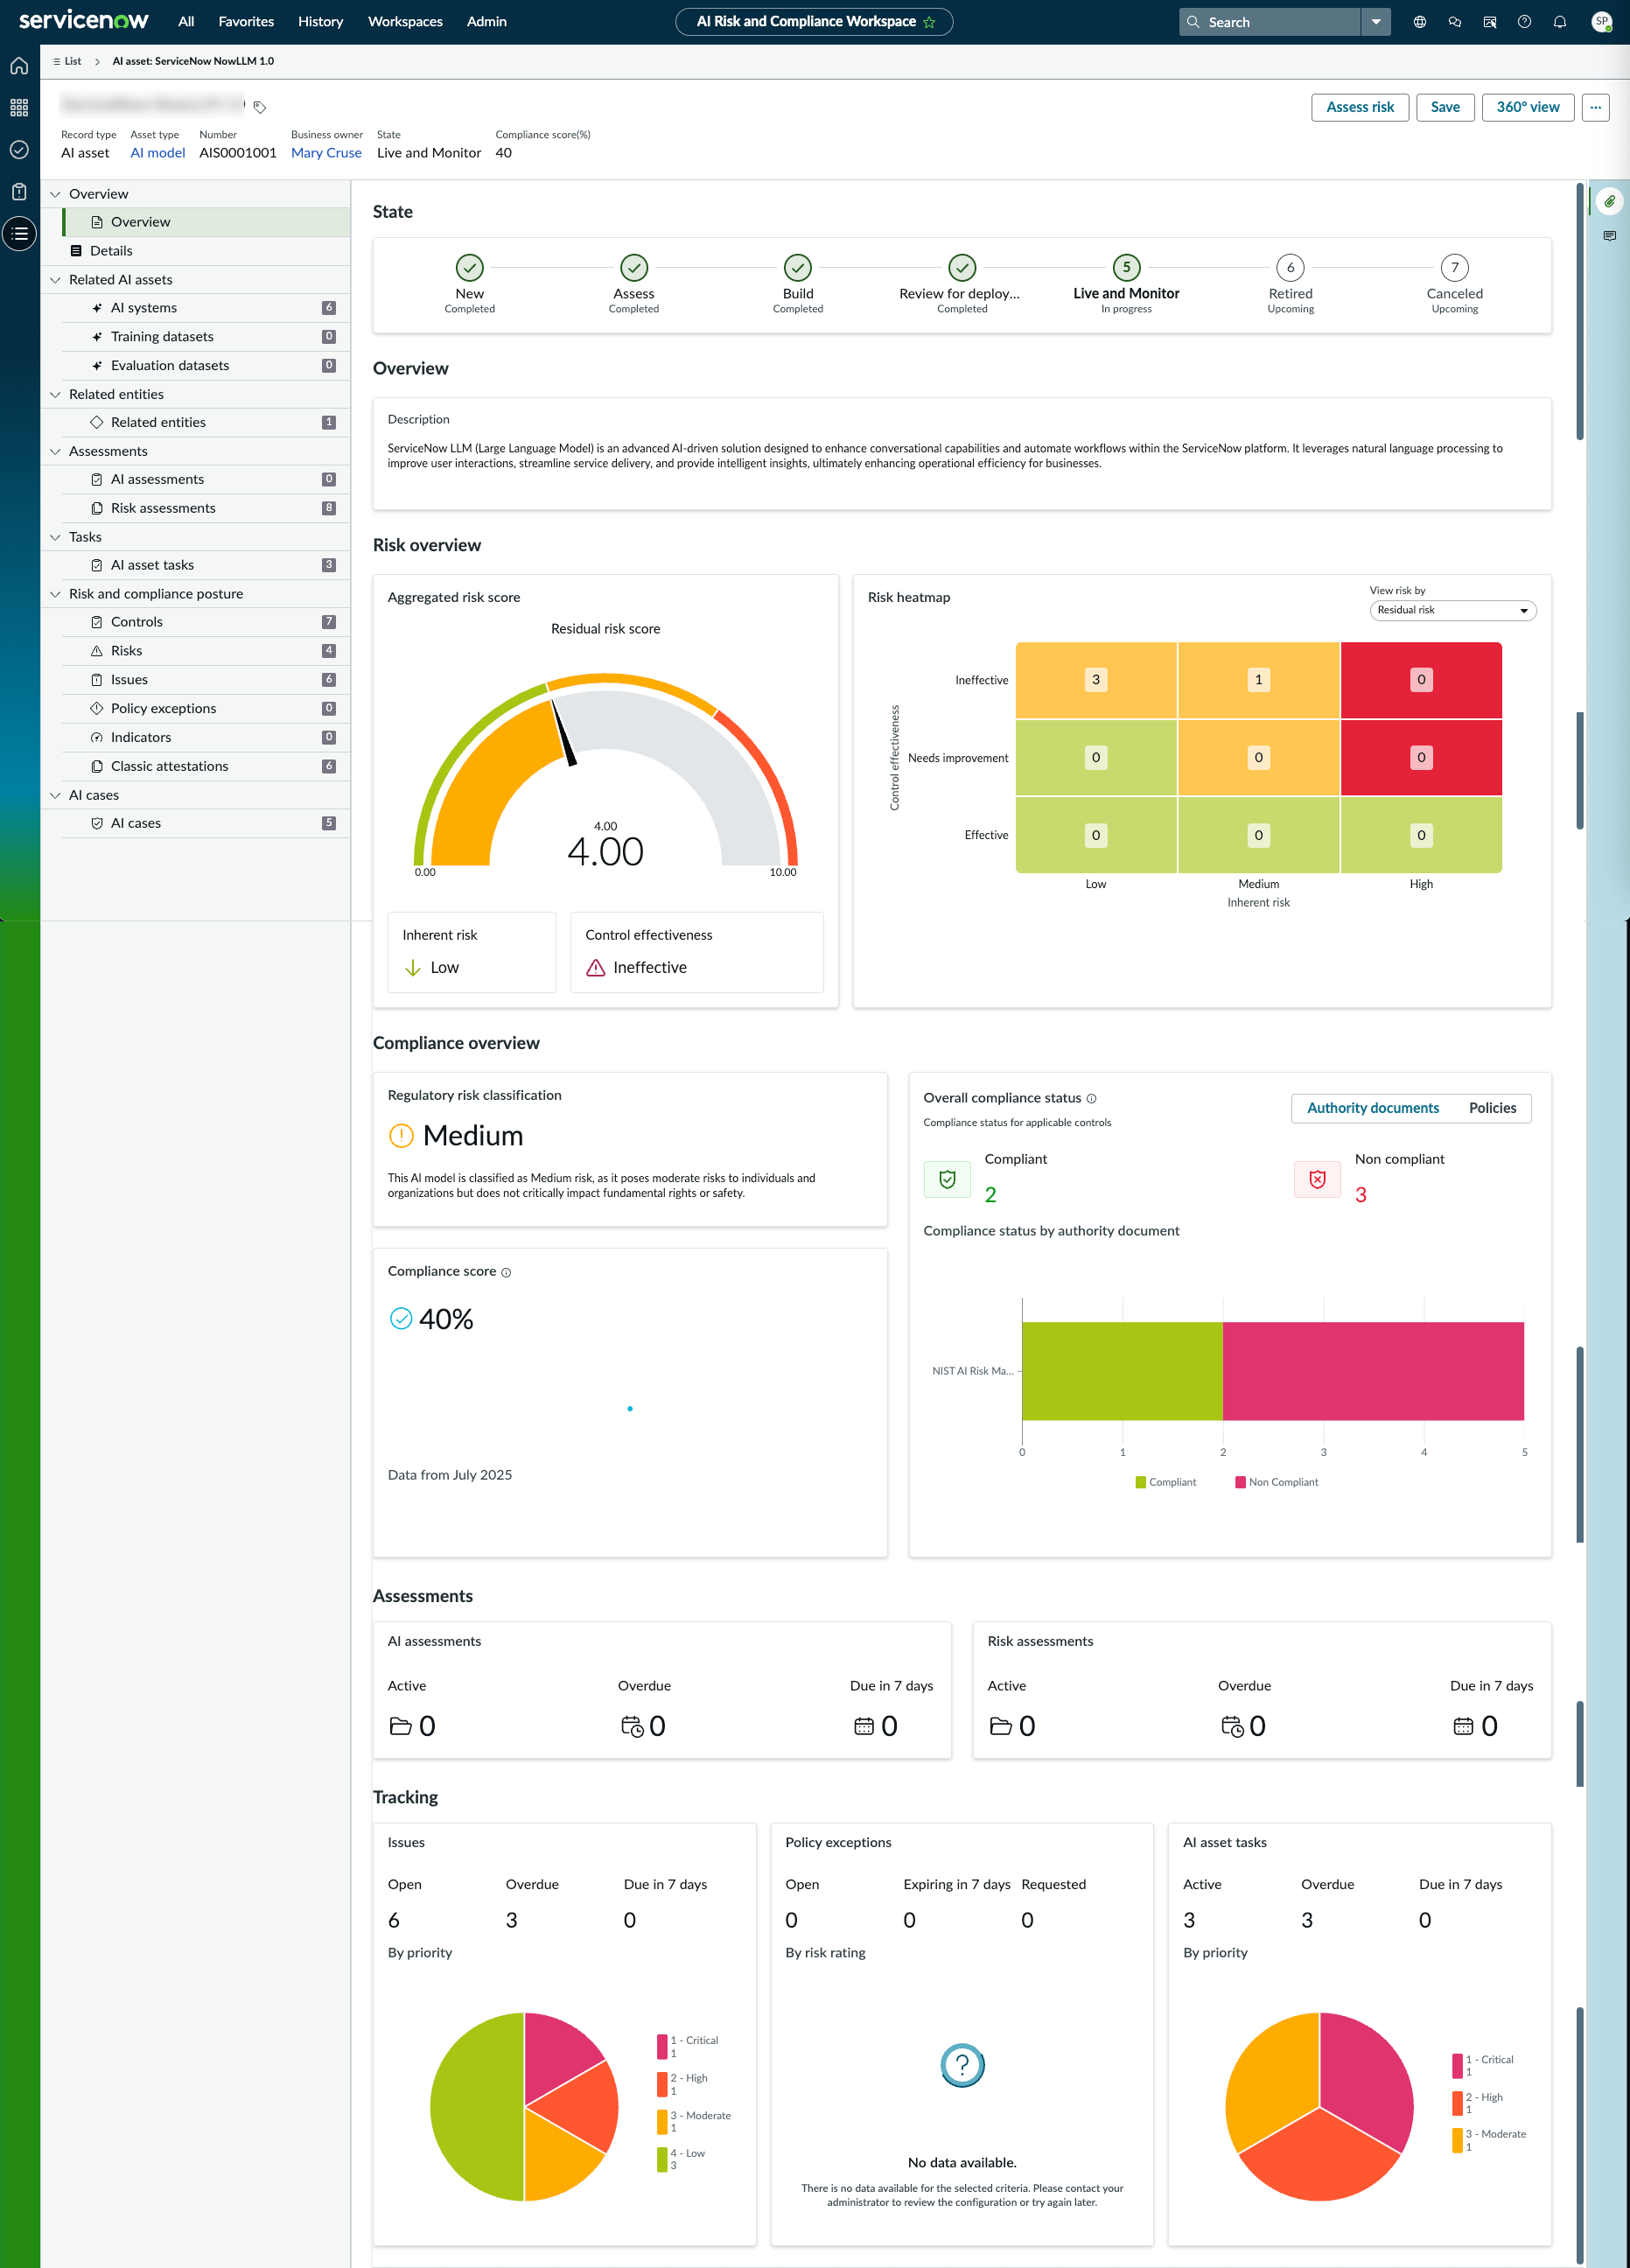Open AI systems in the tree
The image size is (1630, 2268).
[206, 308]
